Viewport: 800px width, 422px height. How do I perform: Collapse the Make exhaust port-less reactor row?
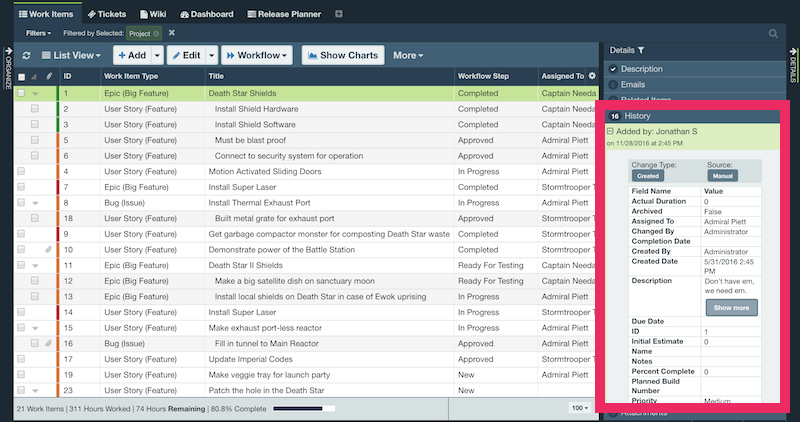35,329
